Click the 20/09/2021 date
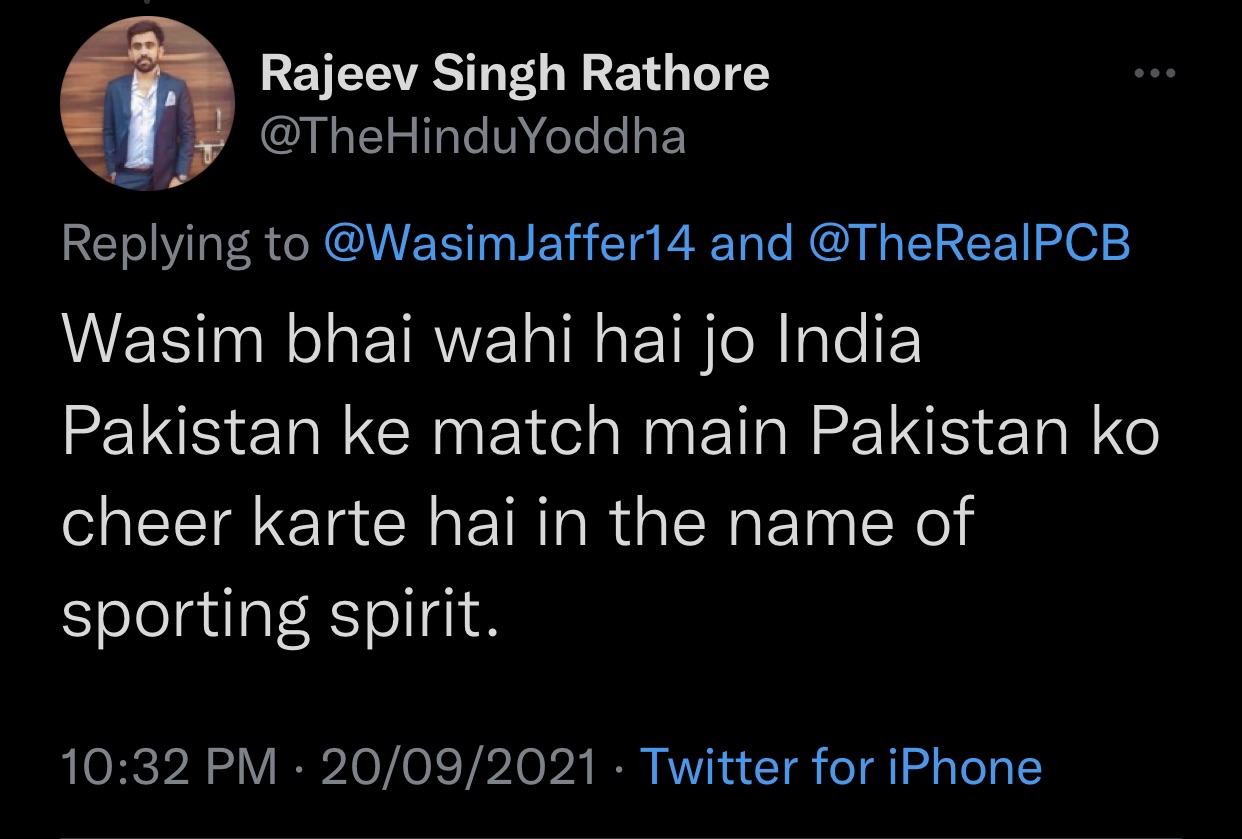 tap(460, 767)
